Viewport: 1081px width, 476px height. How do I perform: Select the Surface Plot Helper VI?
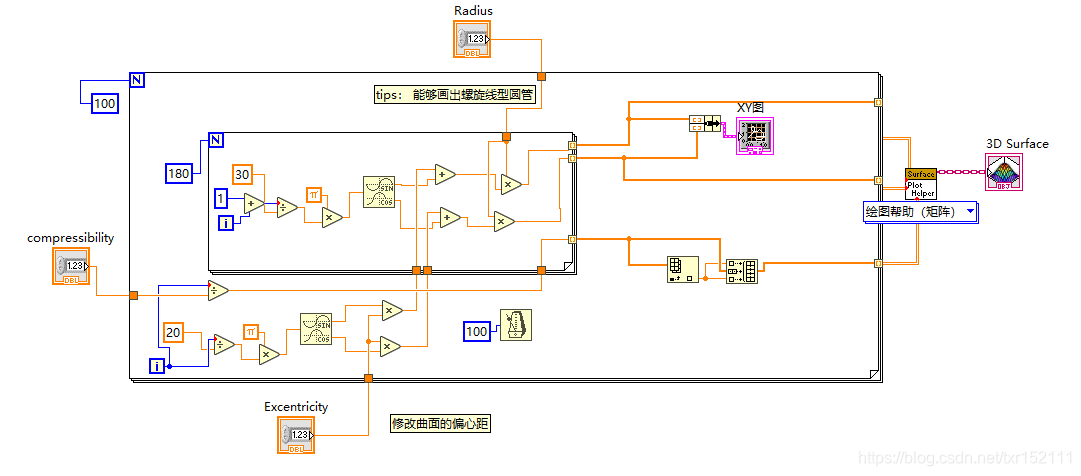coord(920,184)
